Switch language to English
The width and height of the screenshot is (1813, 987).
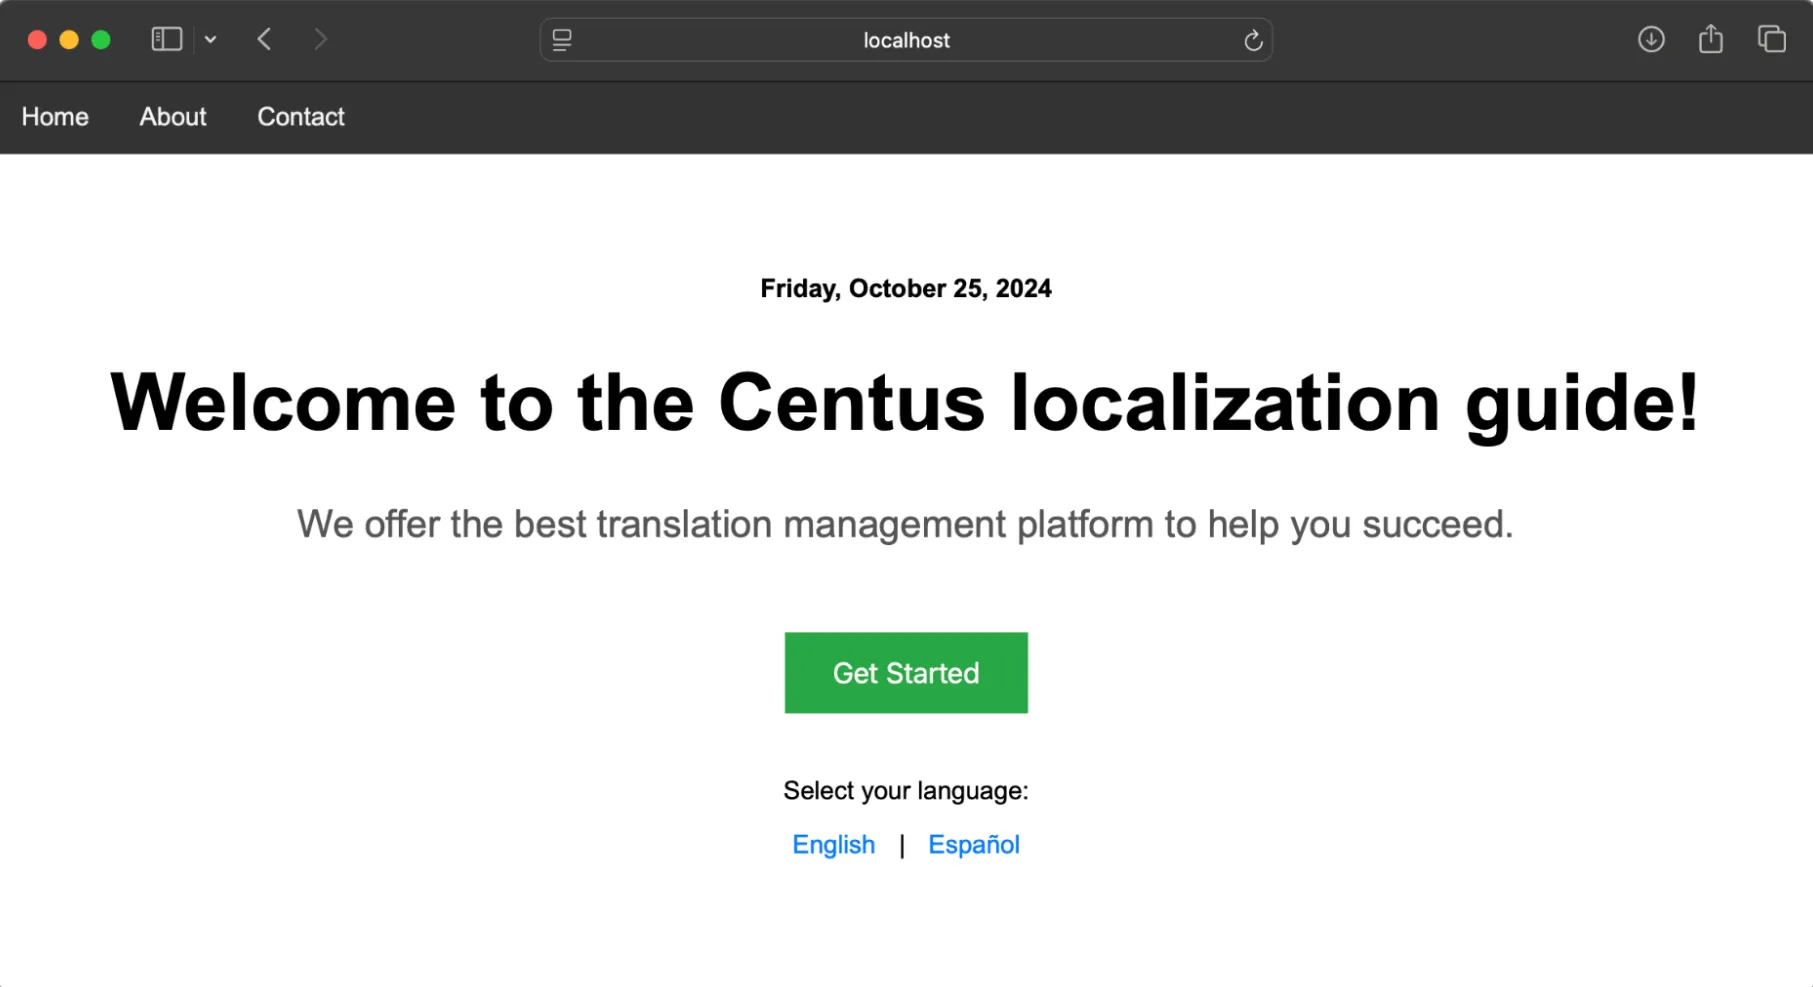(833, 845)
